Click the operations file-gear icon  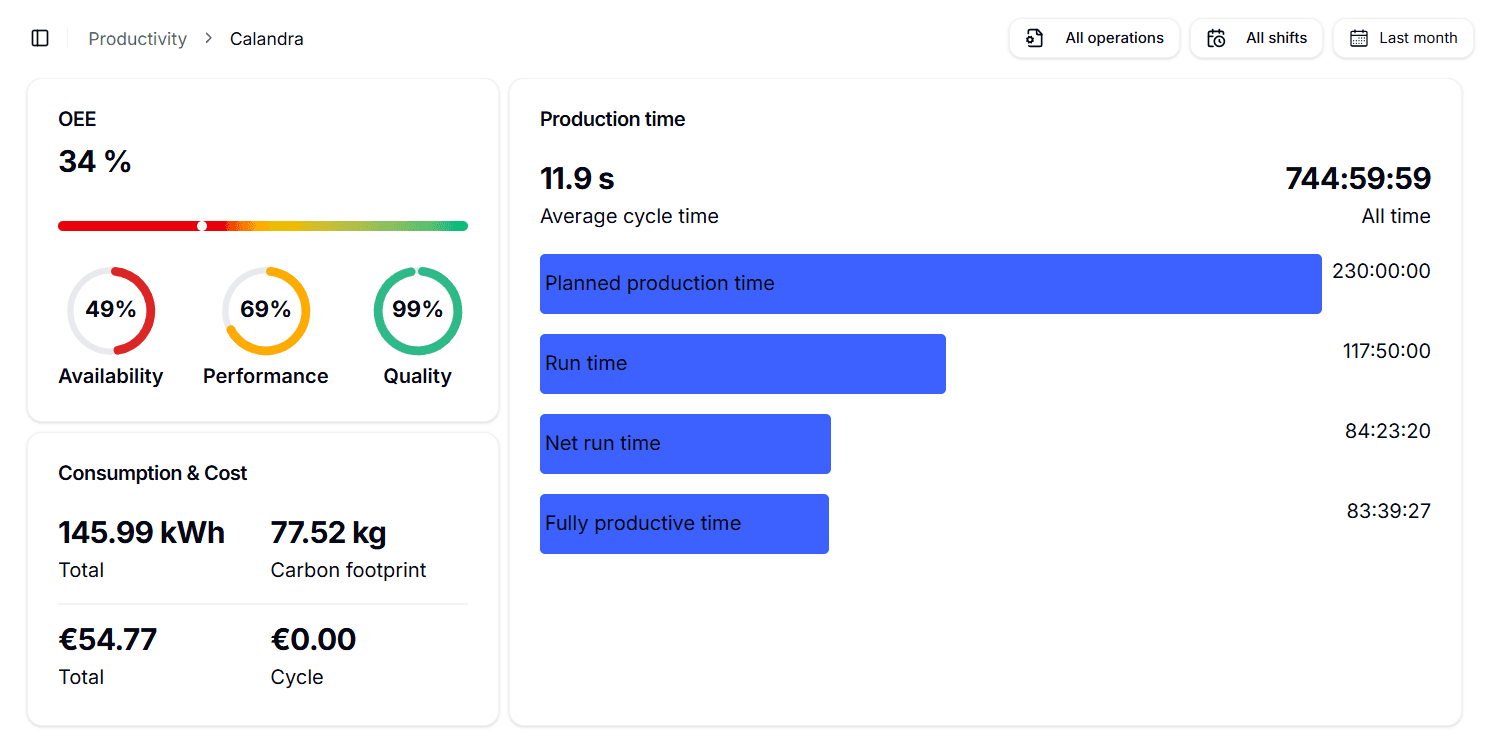pyautogui.click(x=1035, y=38)
